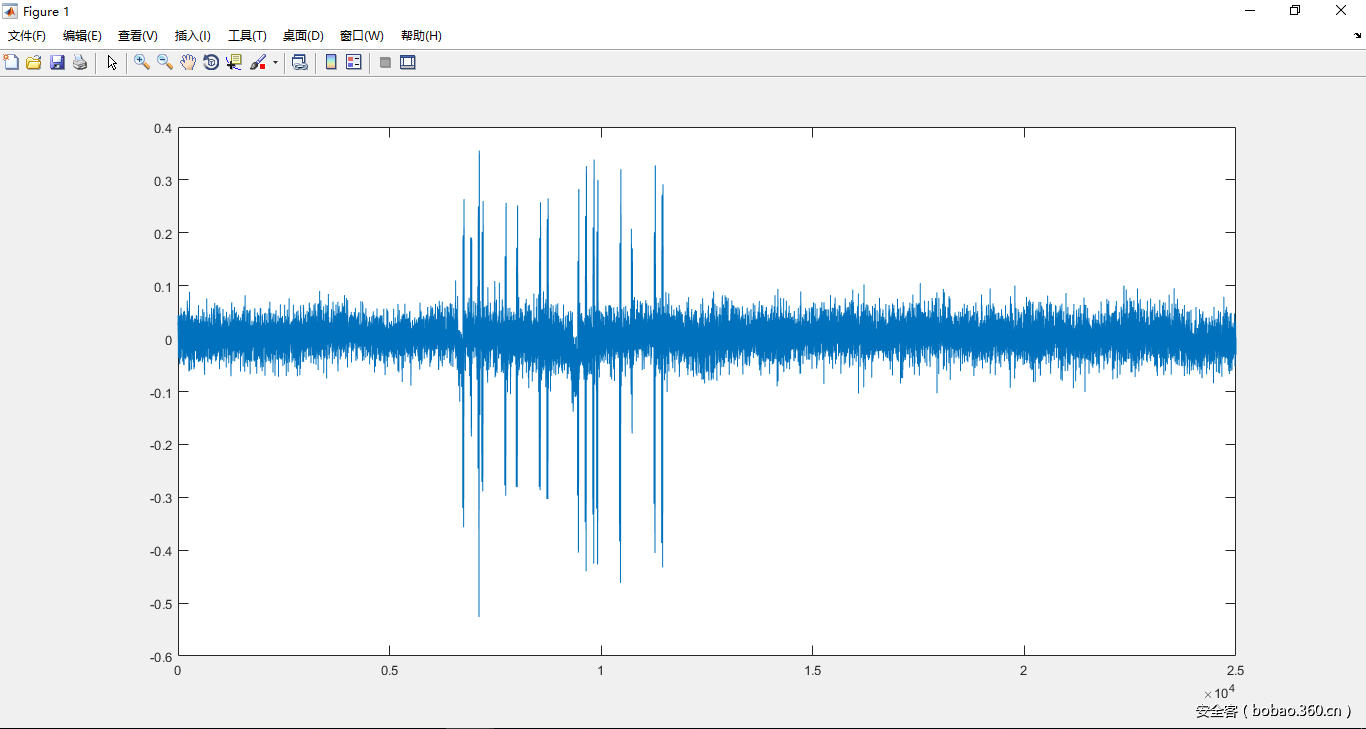Image resolution: width=1366 pixels, height=729 pixels.
Task: Click the Show Plot Tools button
Action: point(407,62)
